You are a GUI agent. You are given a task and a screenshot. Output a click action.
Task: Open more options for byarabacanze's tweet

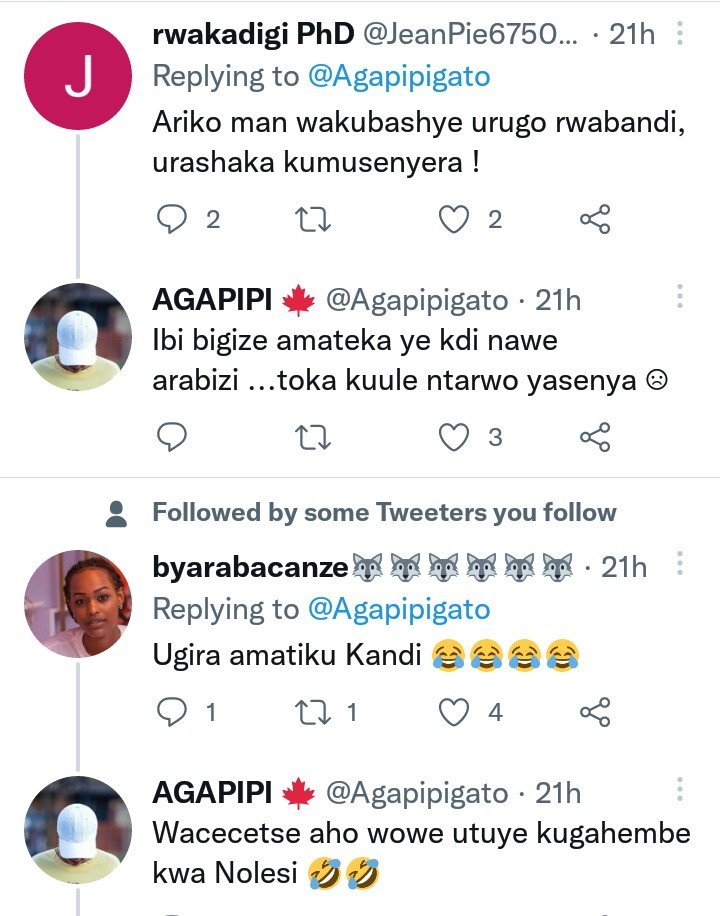point(680,565)
